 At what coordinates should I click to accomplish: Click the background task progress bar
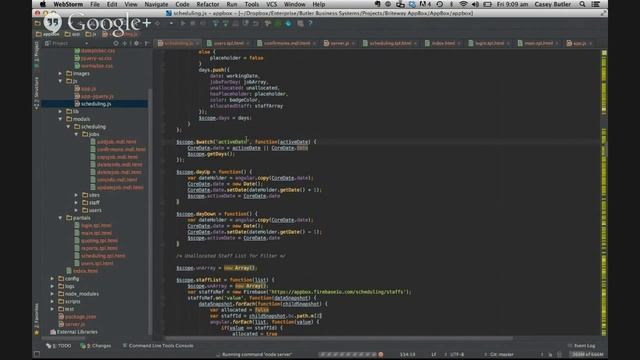click(348, 354)
